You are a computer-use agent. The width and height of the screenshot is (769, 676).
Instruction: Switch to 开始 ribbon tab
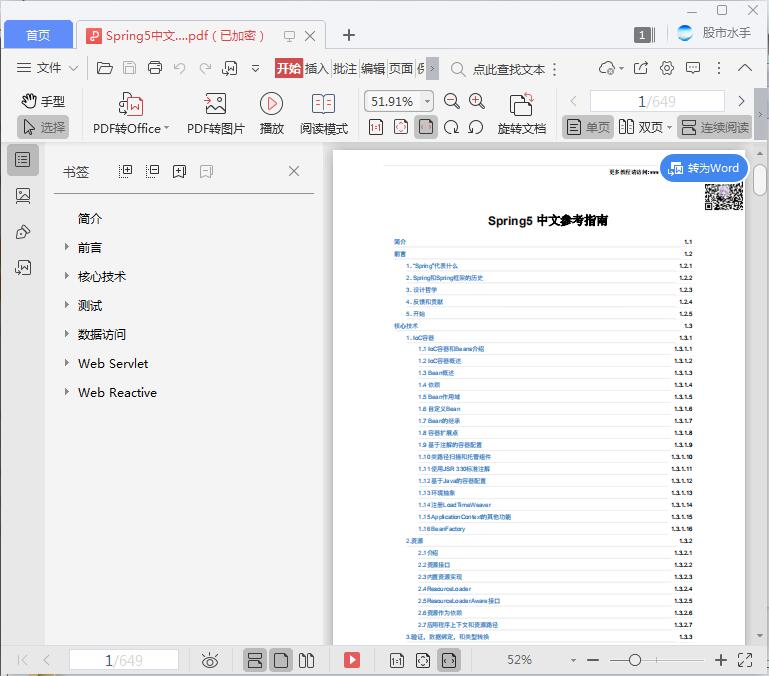pos(288,68)
